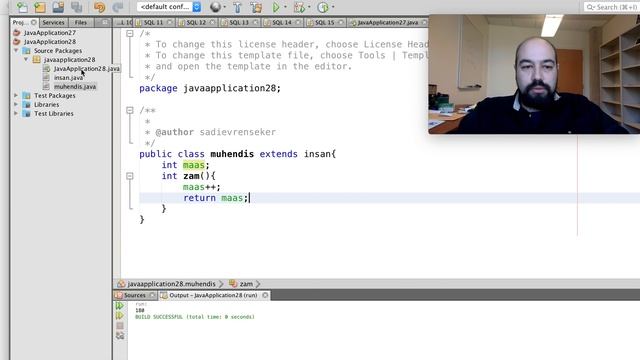Image resolution: width=640 pixels, height=360 pixels.
Task: Click the Redo toolbar icon
Action: coord(118,7)
